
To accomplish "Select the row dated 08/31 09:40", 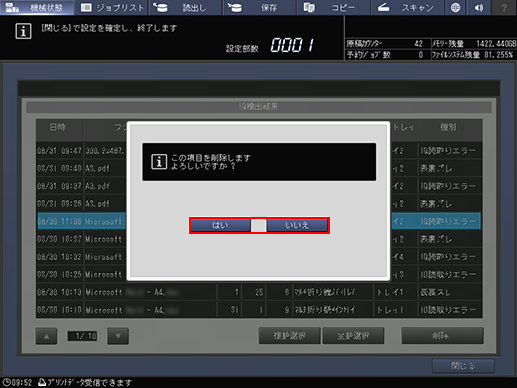I will pos(259,168).
